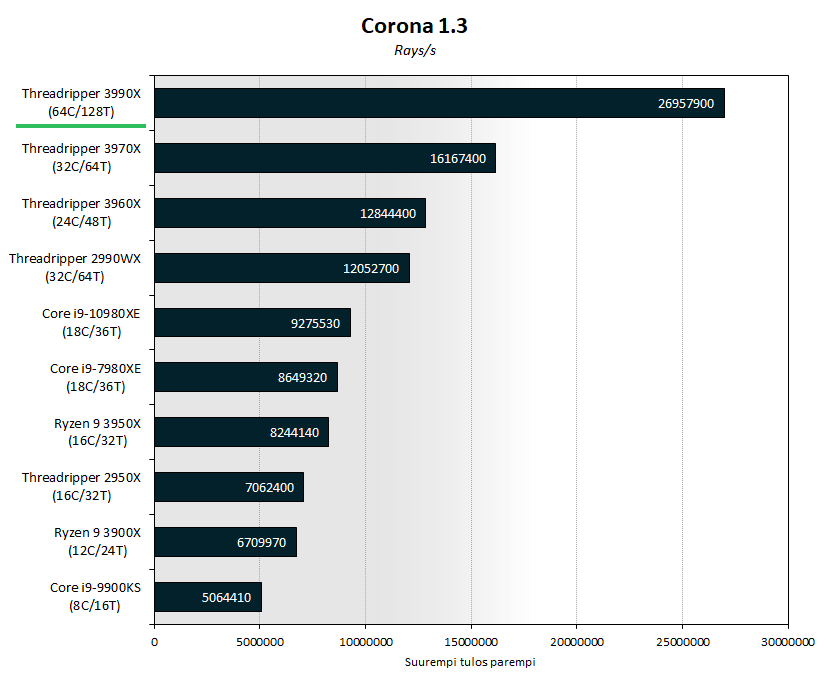
Task: Click the 30000000 axis tick label
Action: [x=788, y=642]
